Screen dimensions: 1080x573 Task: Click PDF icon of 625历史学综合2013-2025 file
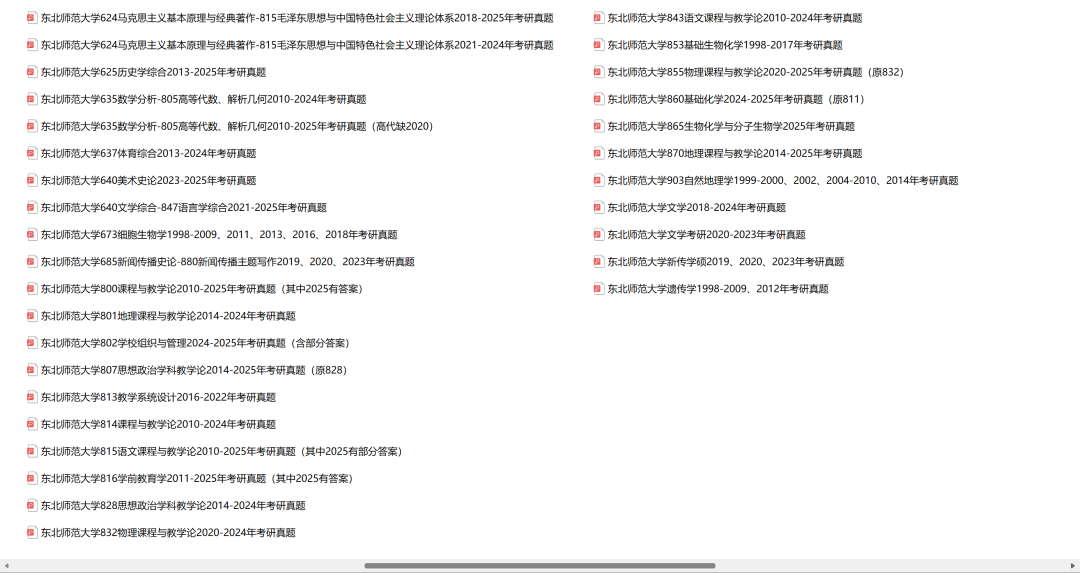coord(32,72)
